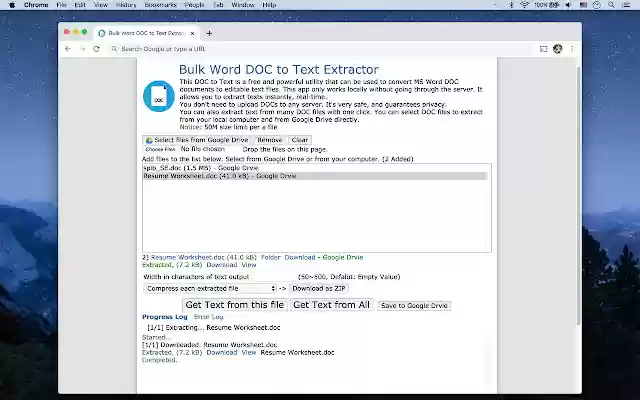Switch to the Progress Log tab

[x=164, y=317]
